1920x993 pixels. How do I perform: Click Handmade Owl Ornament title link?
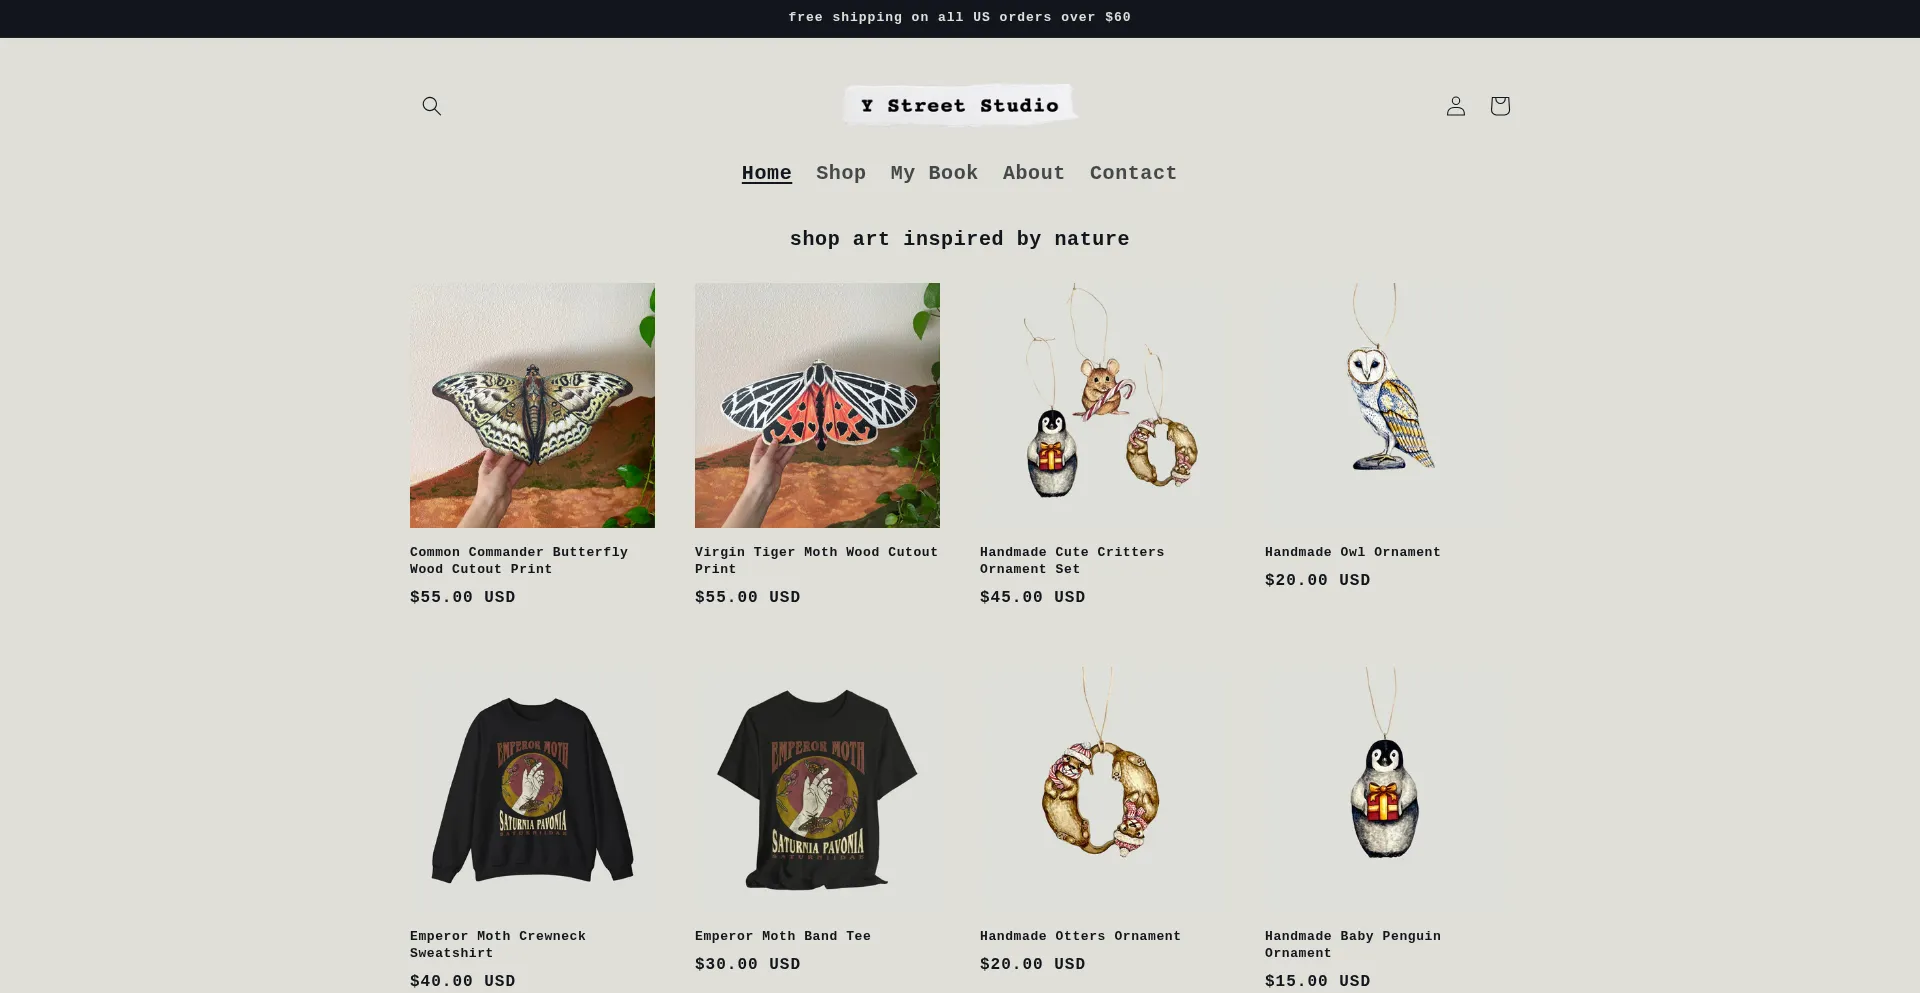click(x=1352, y=552)
